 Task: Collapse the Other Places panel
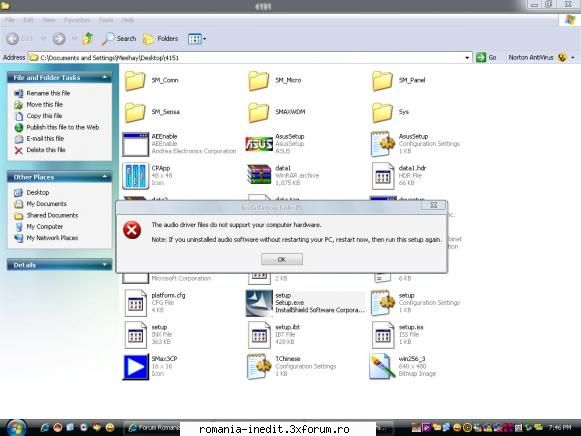coord(104,177)
